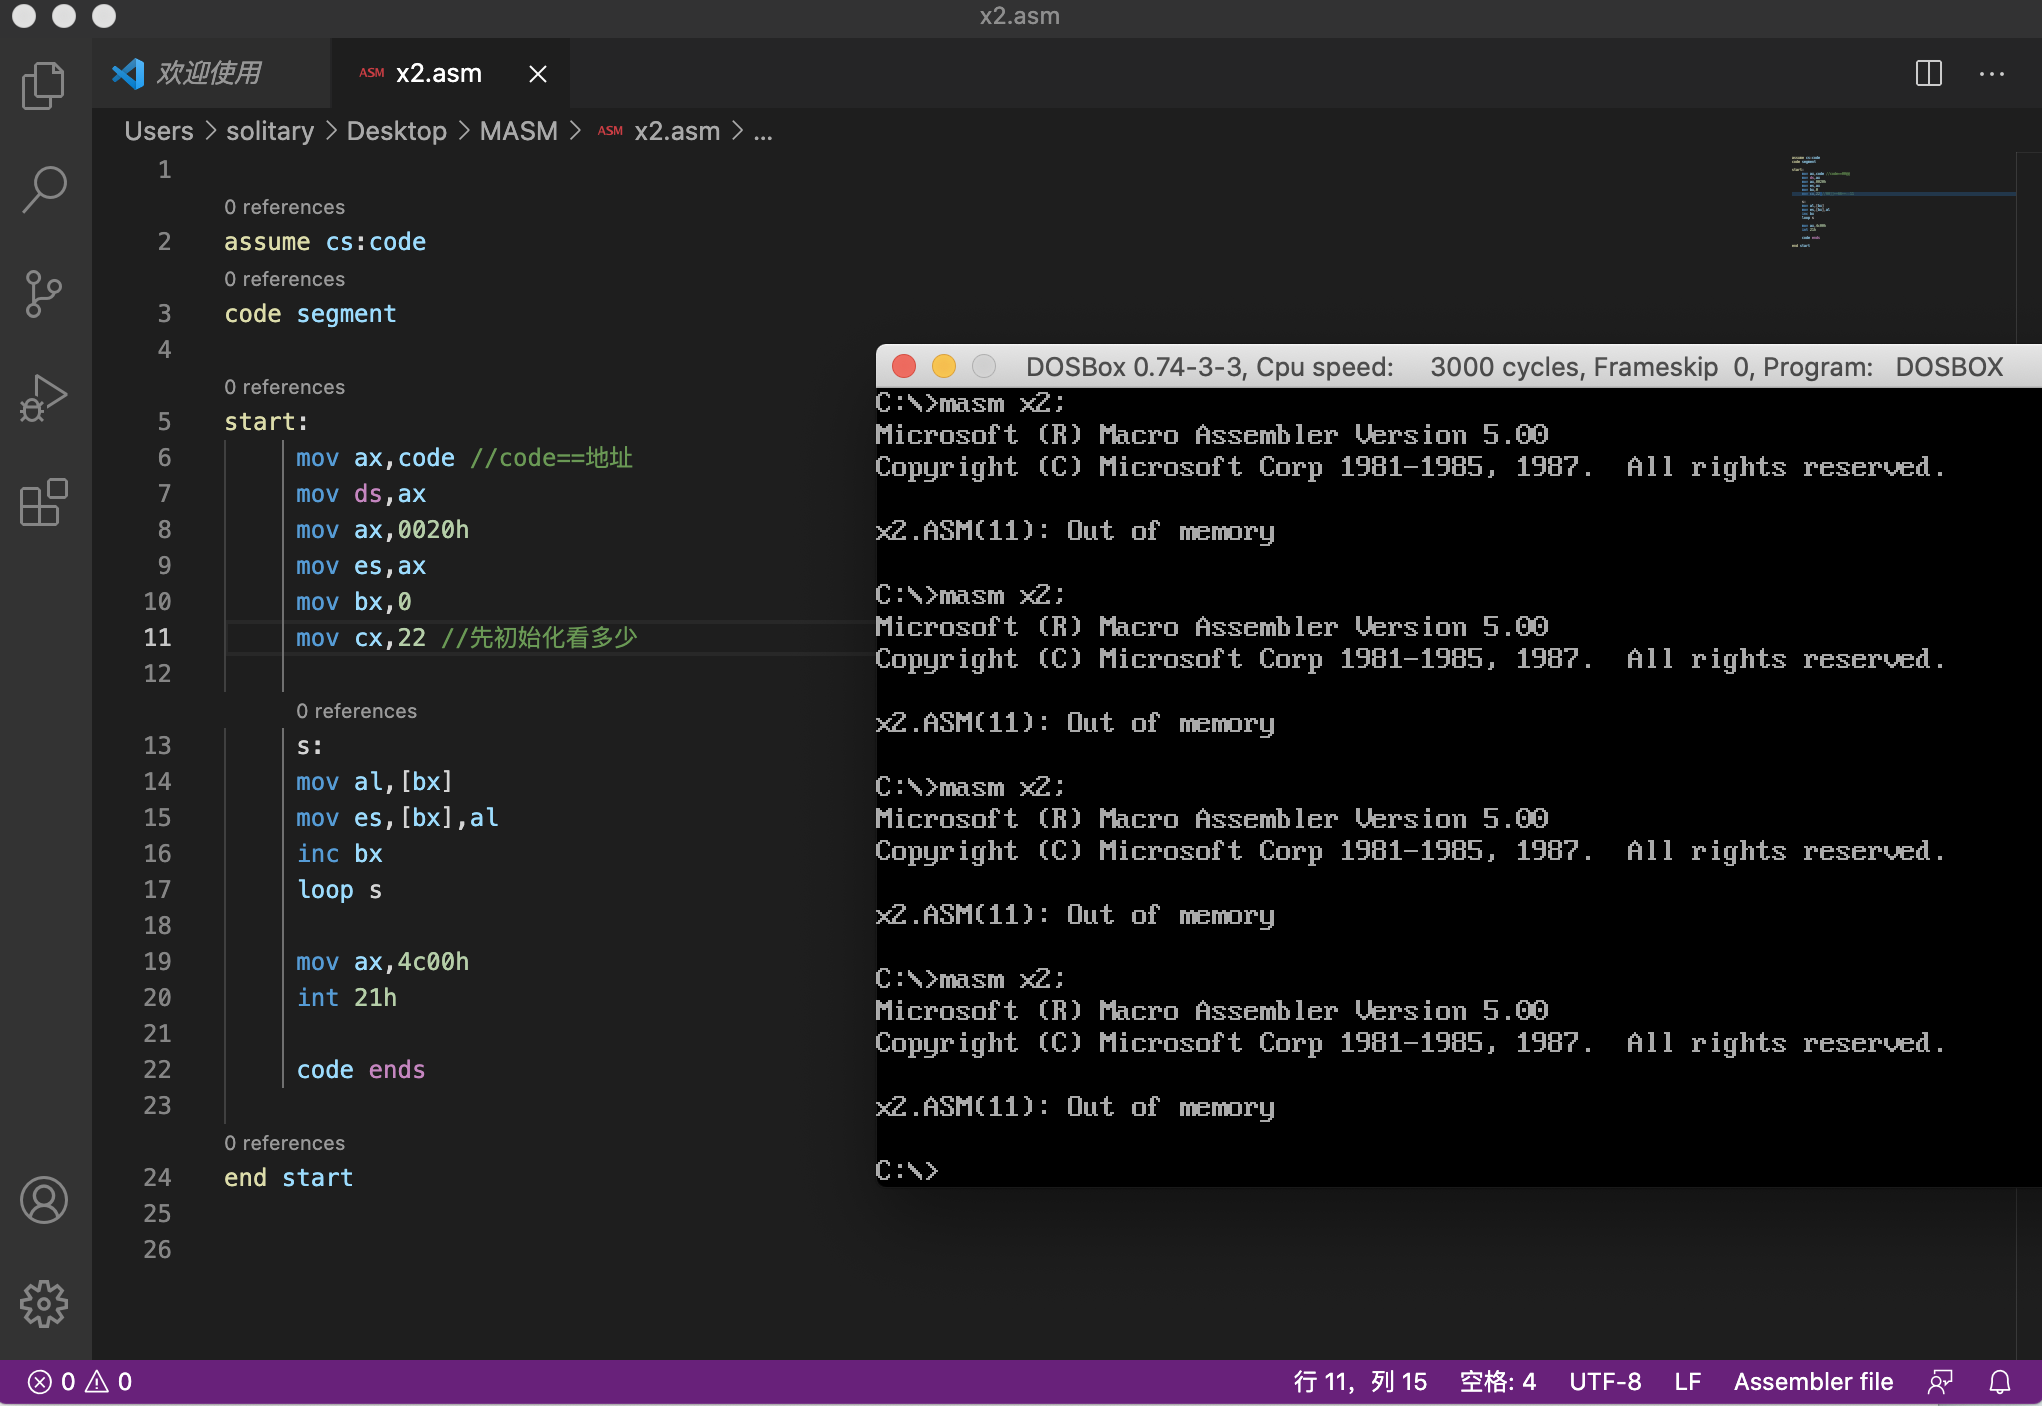Viewport: 2042px width, 1406px height.
Task: Click the loop s instruction
Action: pos(339,890)
